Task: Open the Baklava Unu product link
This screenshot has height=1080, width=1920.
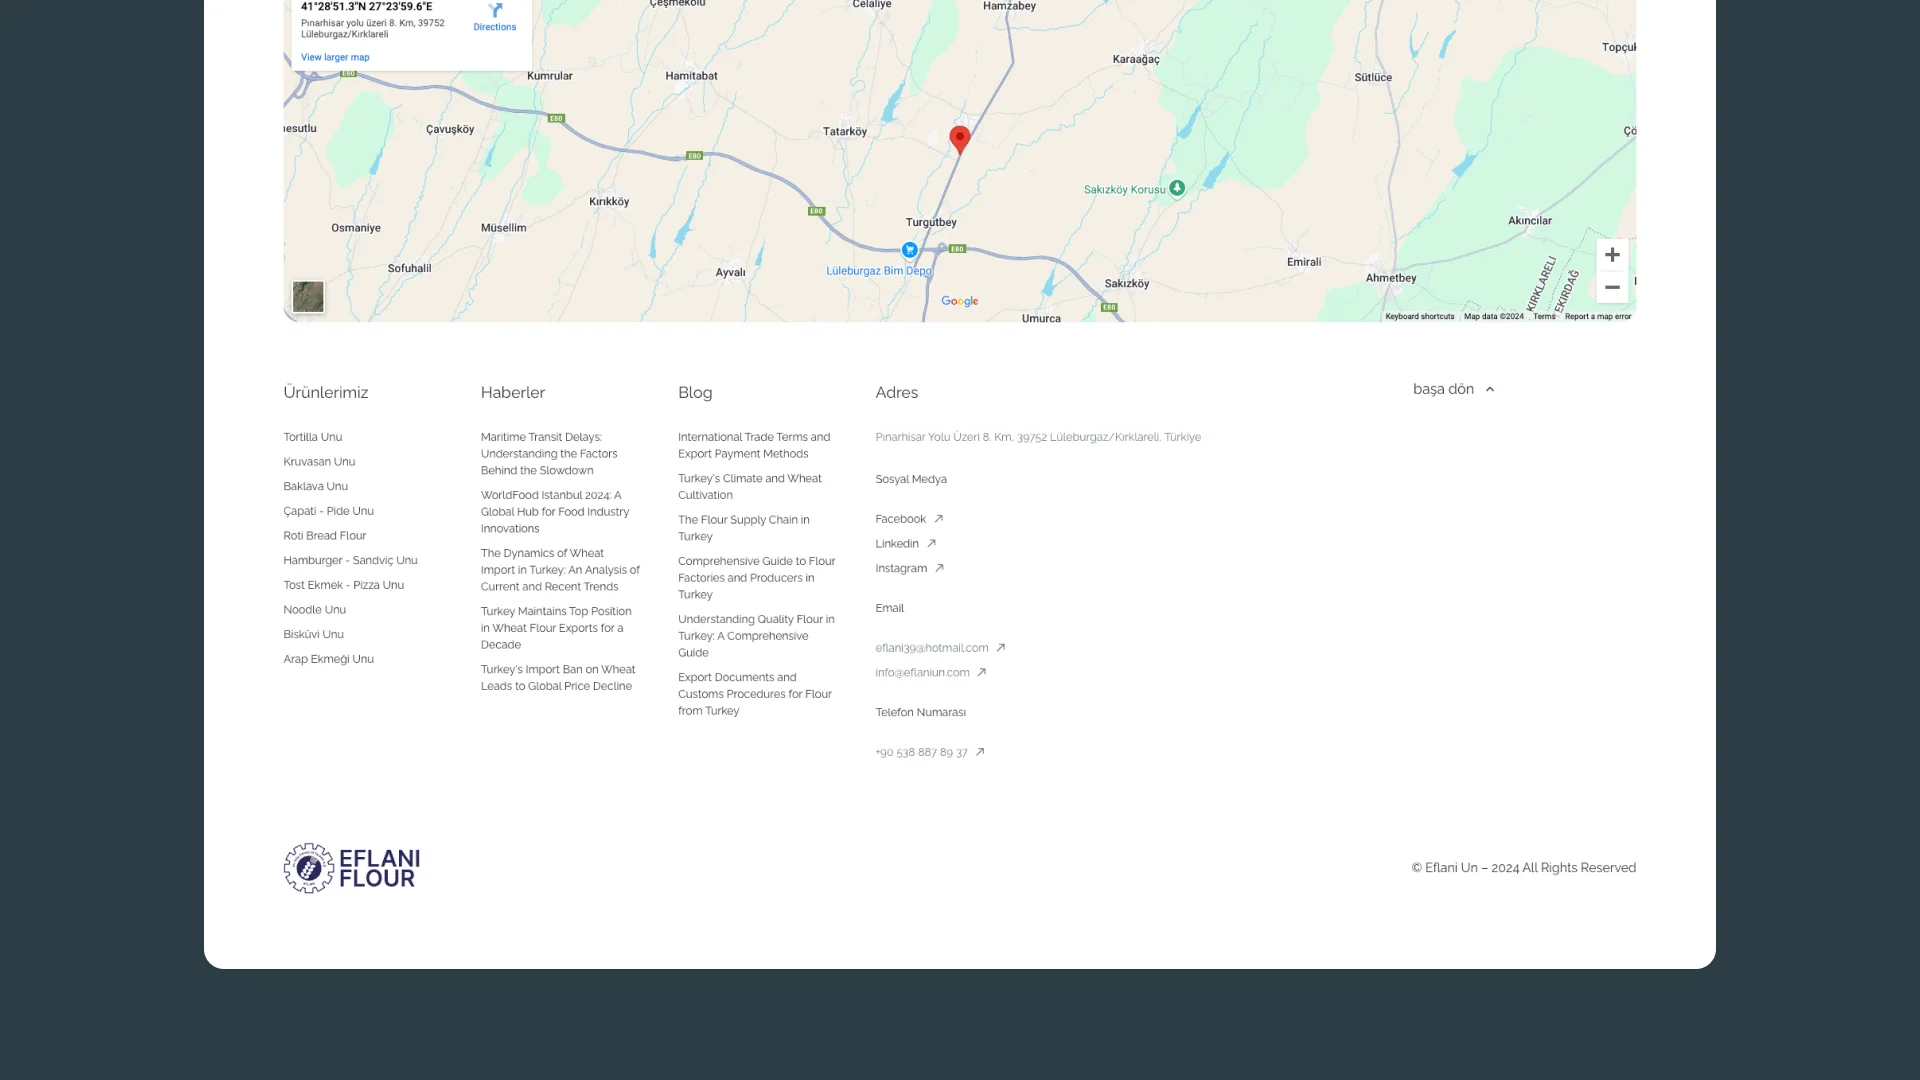Action: coord(315,487)
